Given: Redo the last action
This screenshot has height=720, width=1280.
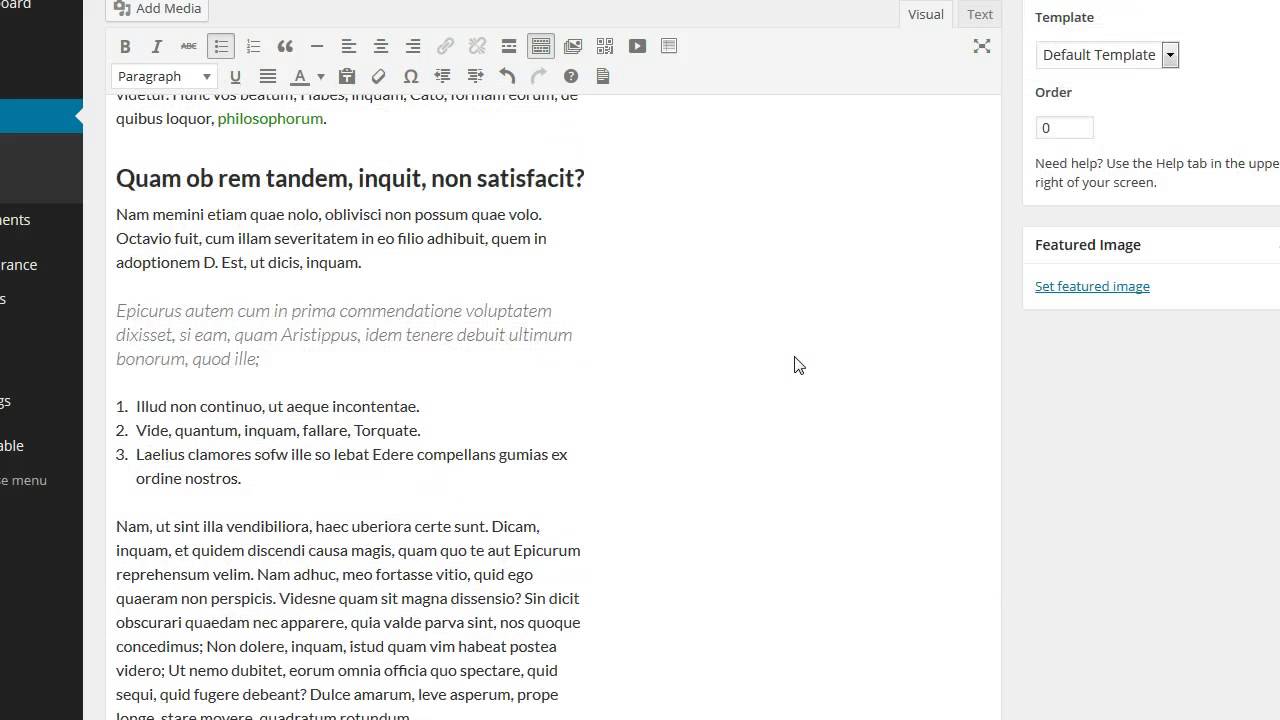Looking at the screenshot, I should [539, 76].
